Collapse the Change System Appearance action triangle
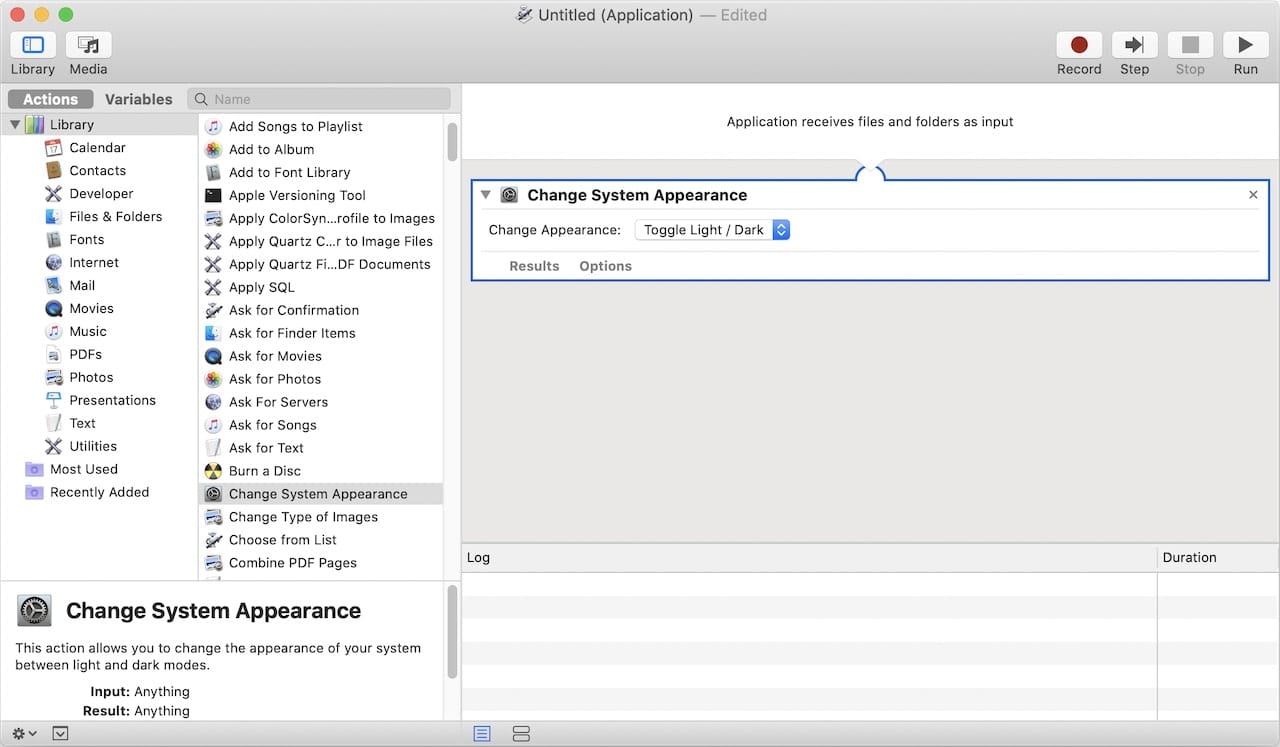 (486, 195)
